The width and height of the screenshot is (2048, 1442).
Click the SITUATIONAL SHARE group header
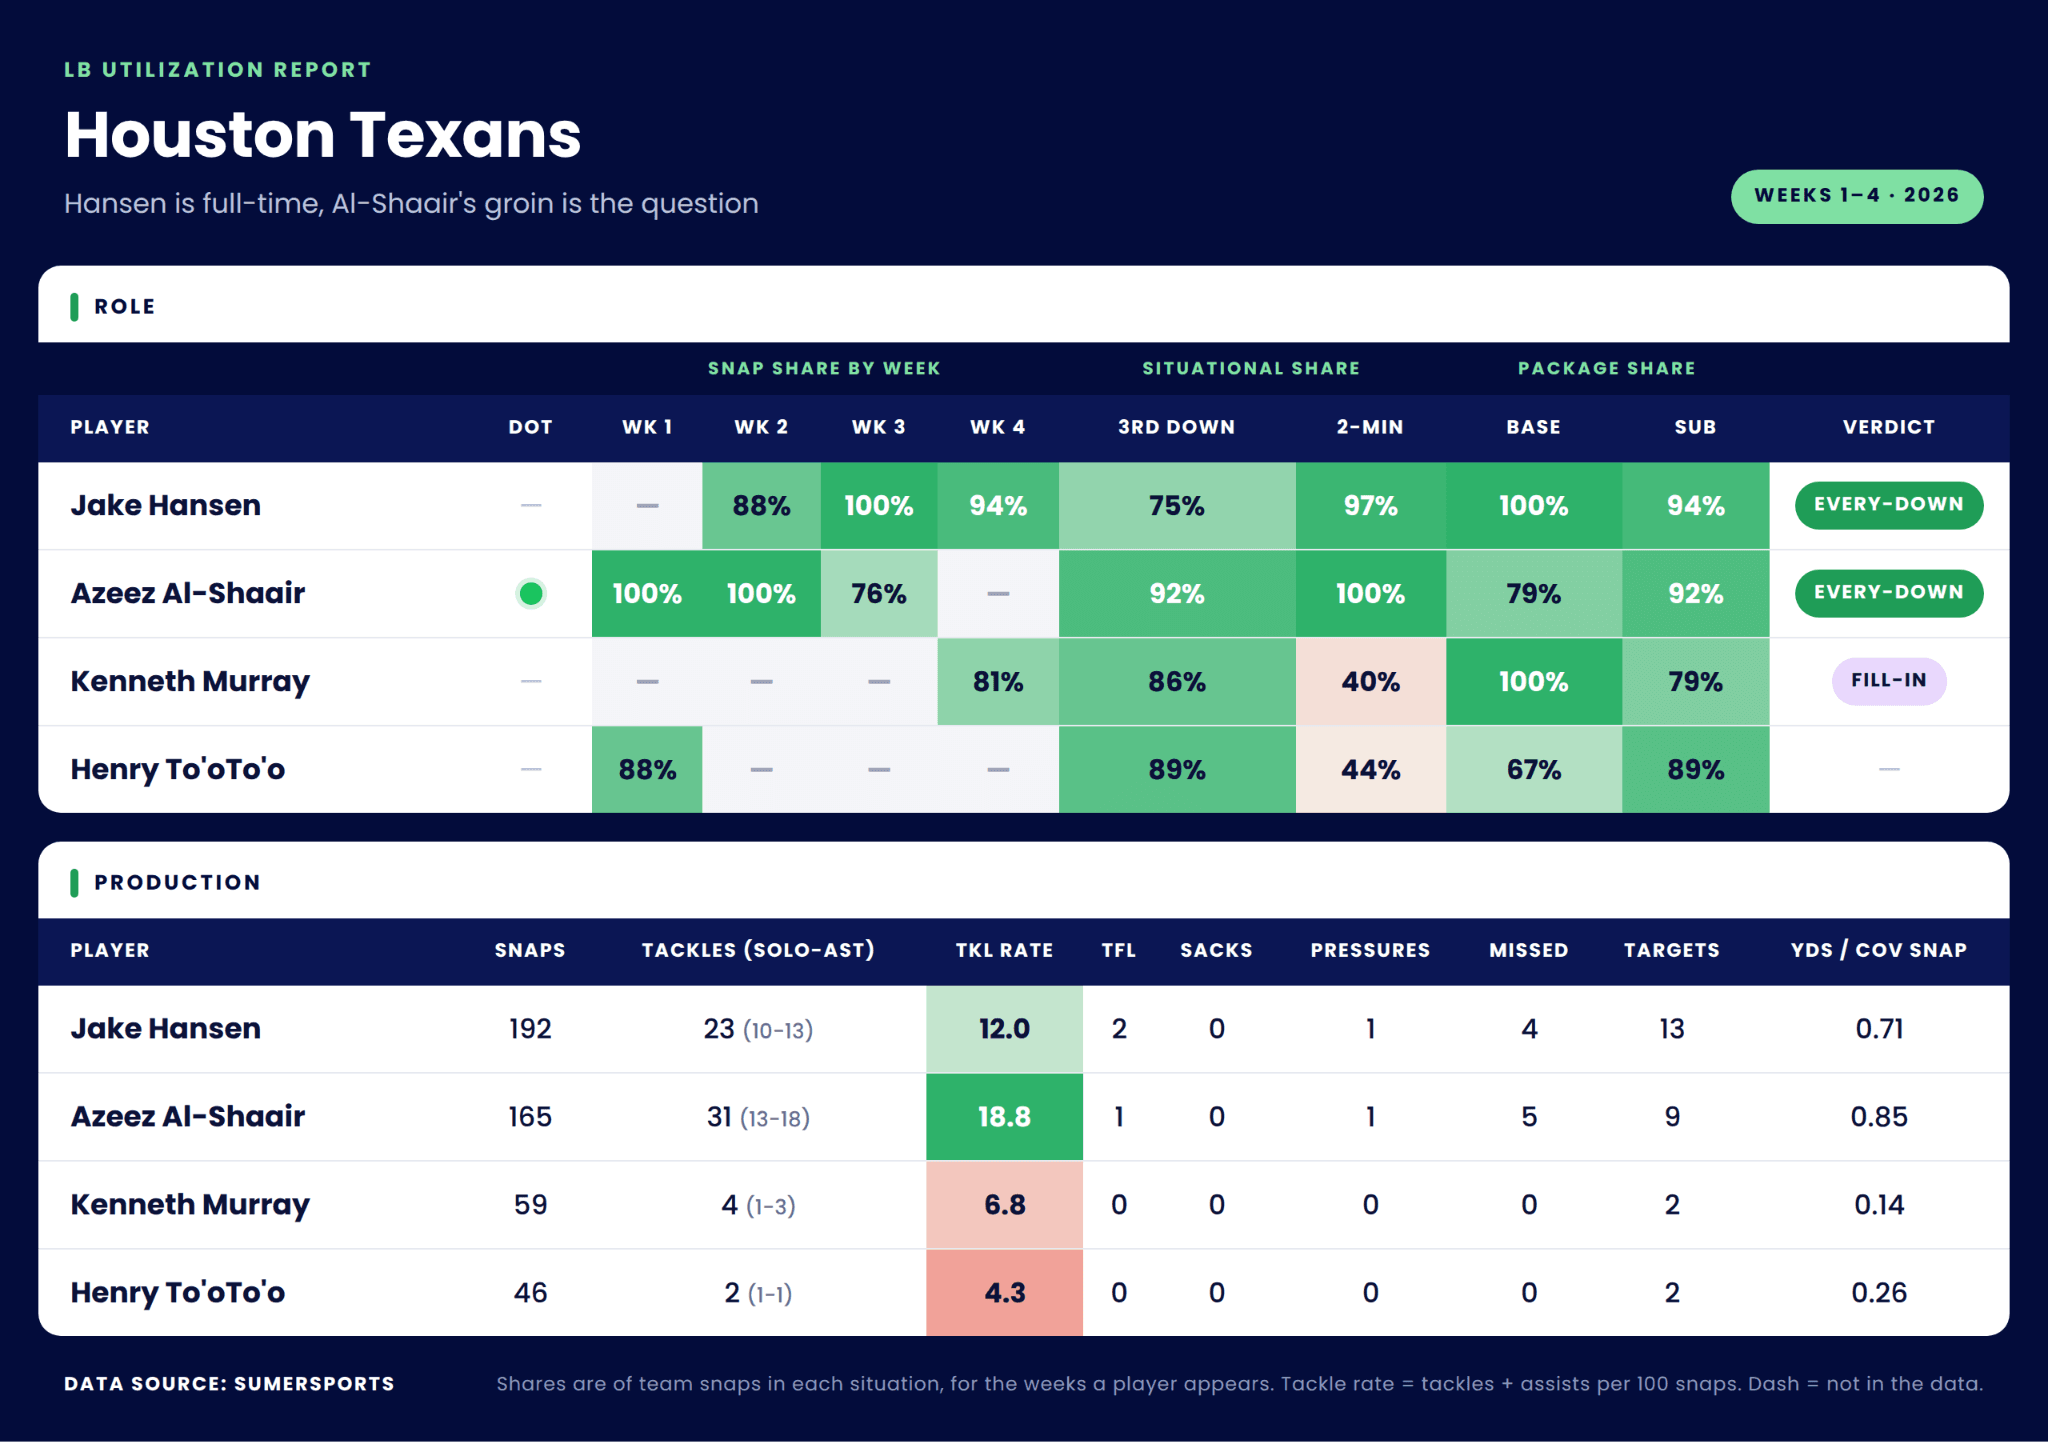click(x=1251, y=368)
